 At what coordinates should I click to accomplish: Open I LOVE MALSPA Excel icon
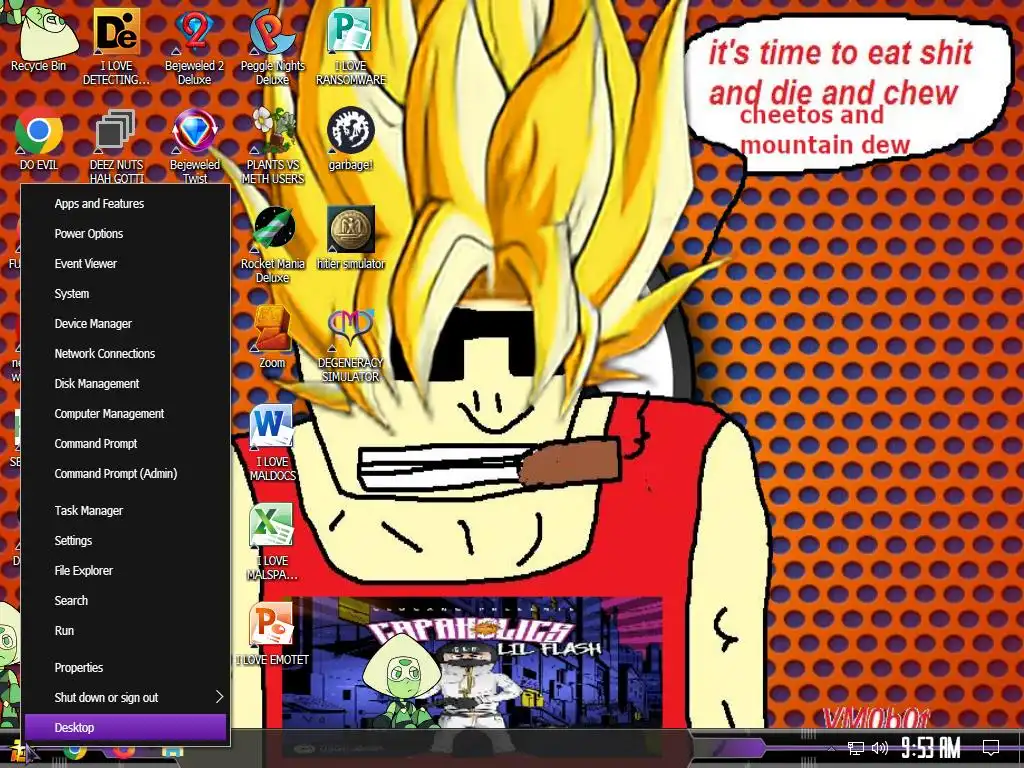click(272, 542)
